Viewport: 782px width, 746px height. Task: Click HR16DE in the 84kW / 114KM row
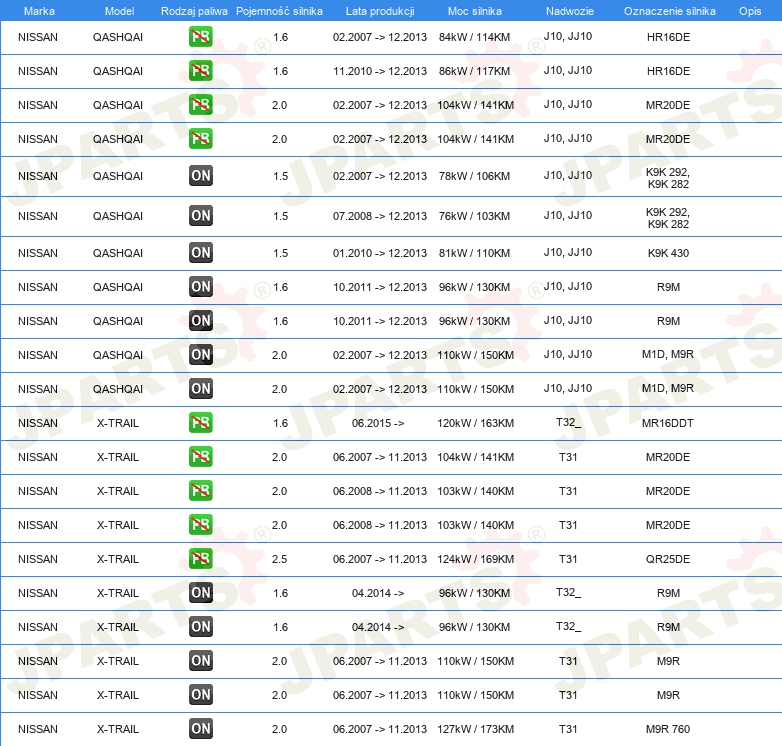[x=668, y=37]
